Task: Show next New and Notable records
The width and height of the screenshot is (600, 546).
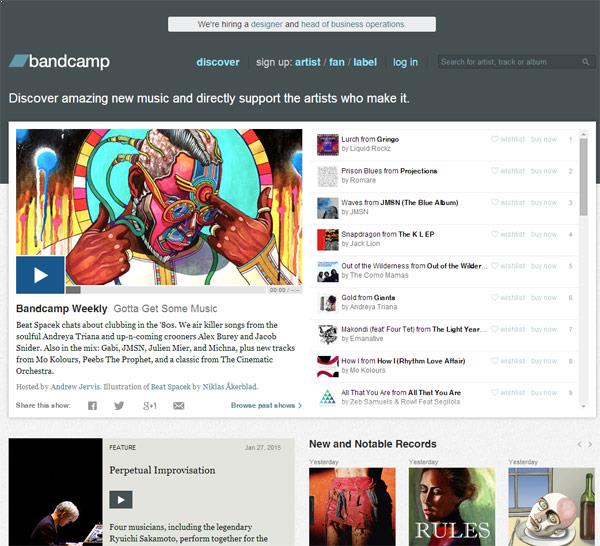Action: [590, 444]
